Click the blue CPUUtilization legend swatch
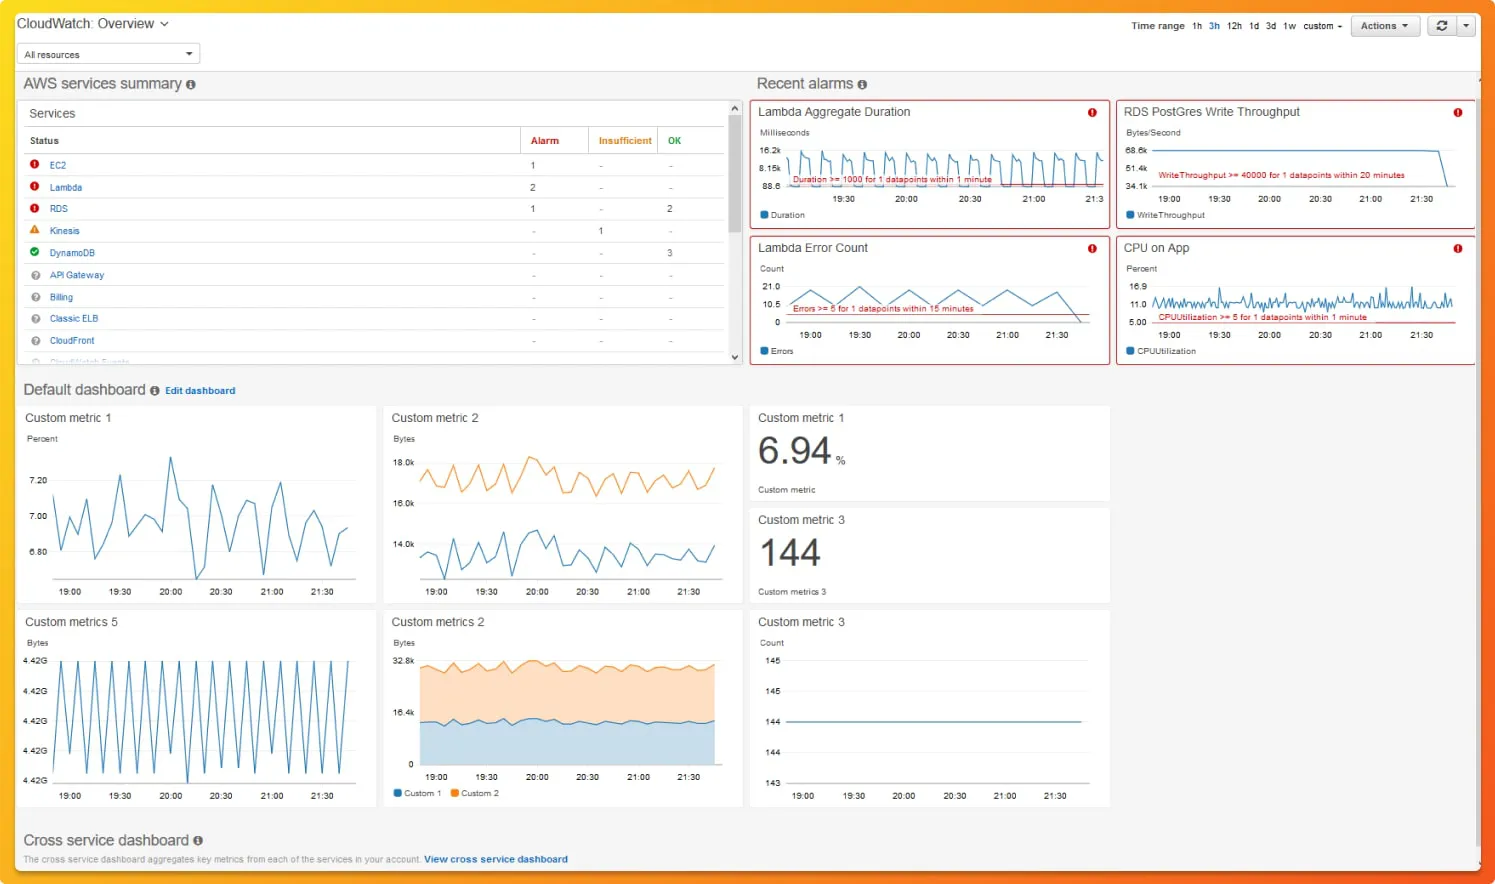The image size is (1495, 884). coord(1130,351)
